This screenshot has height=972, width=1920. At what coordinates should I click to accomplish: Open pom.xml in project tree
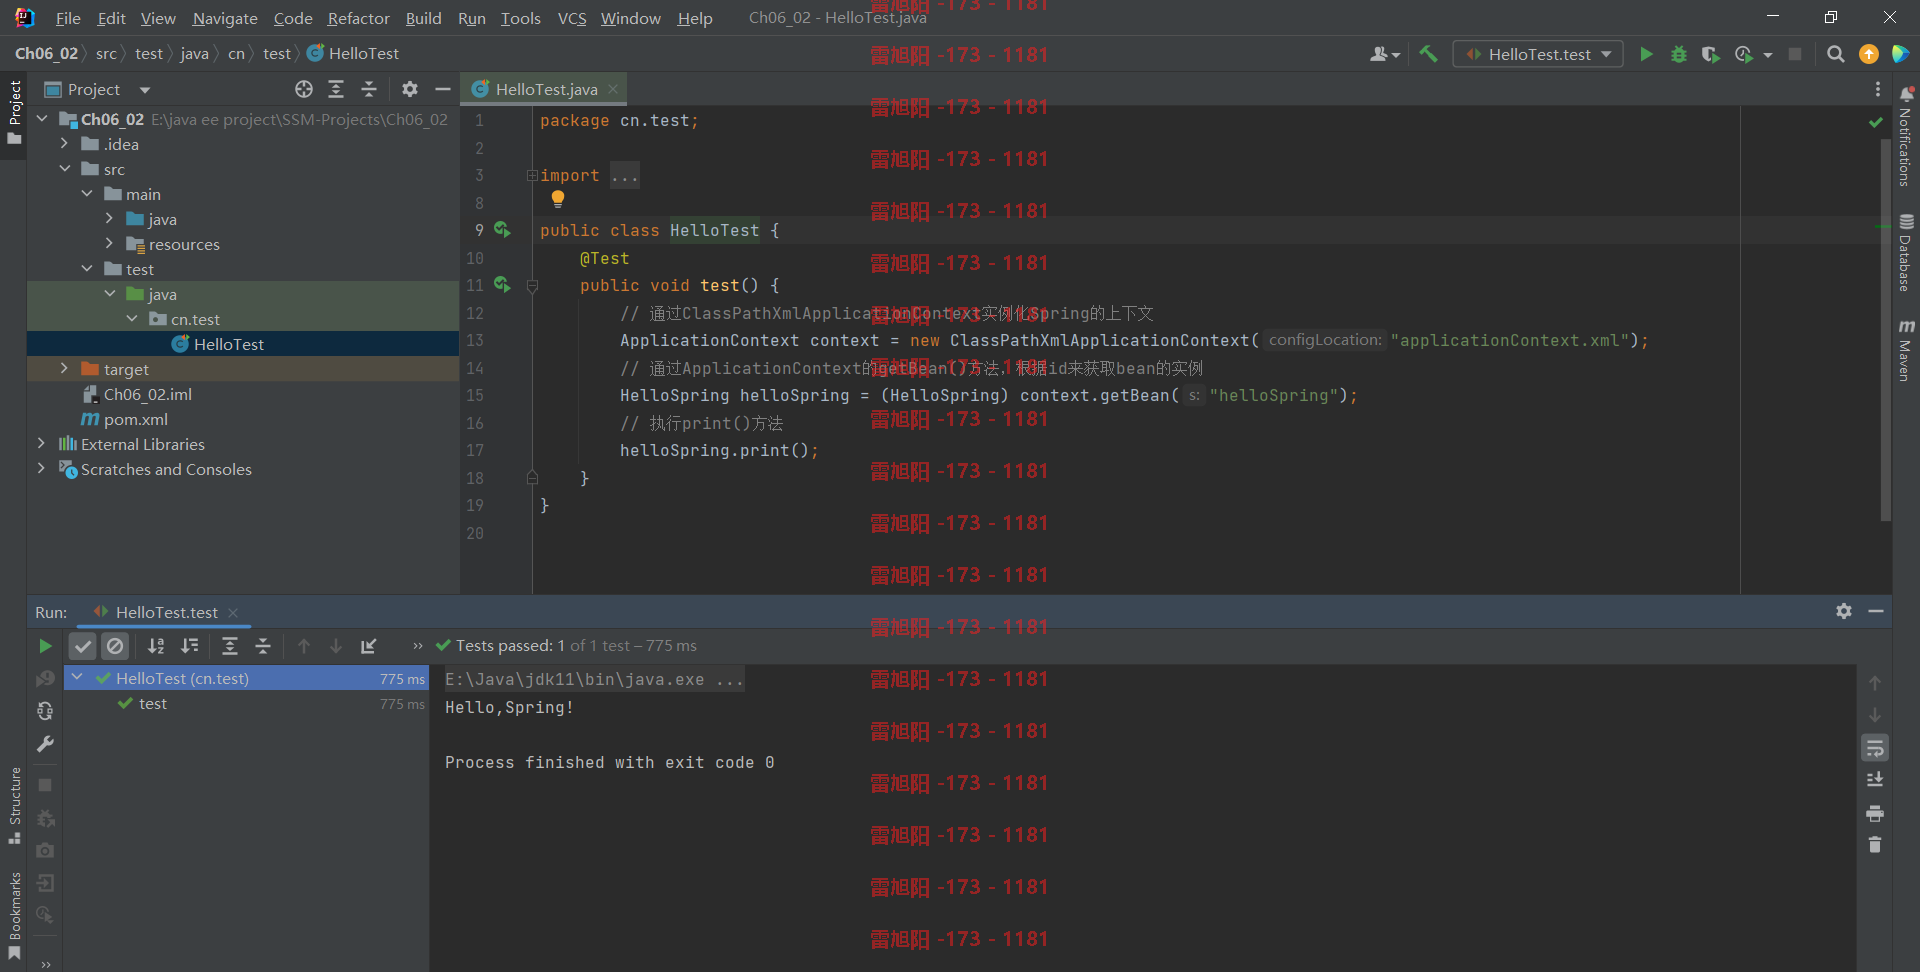[x=136, y=419]
